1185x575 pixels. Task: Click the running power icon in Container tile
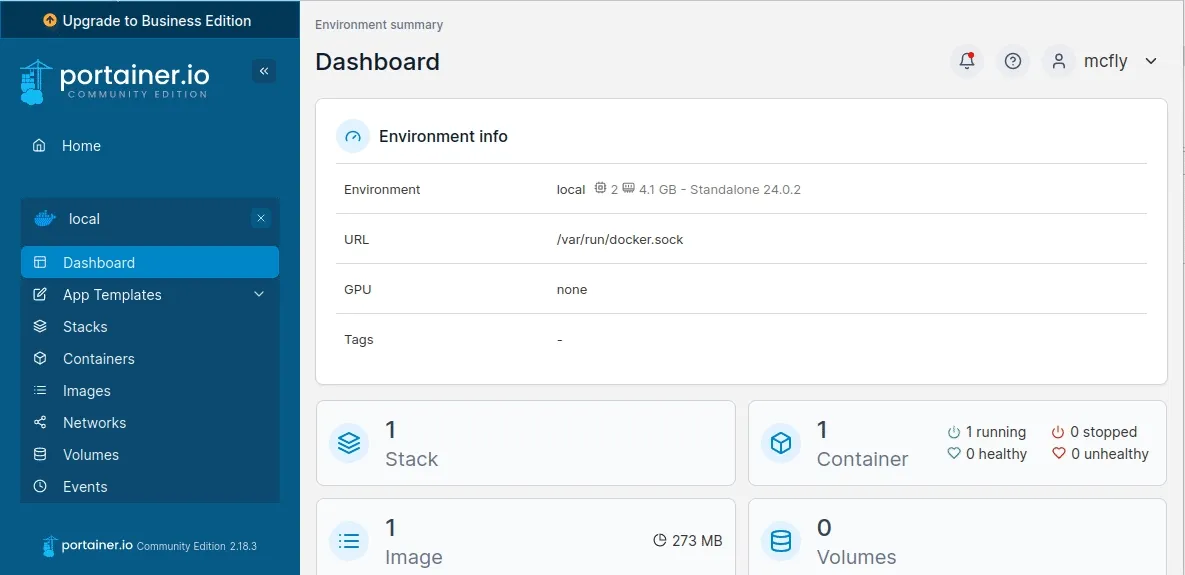[x=954, y=432]
